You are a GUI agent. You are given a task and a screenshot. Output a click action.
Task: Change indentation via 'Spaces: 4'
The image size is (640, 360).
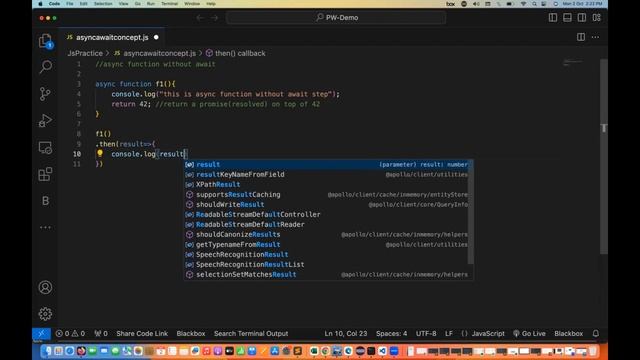tap(391, 333)
